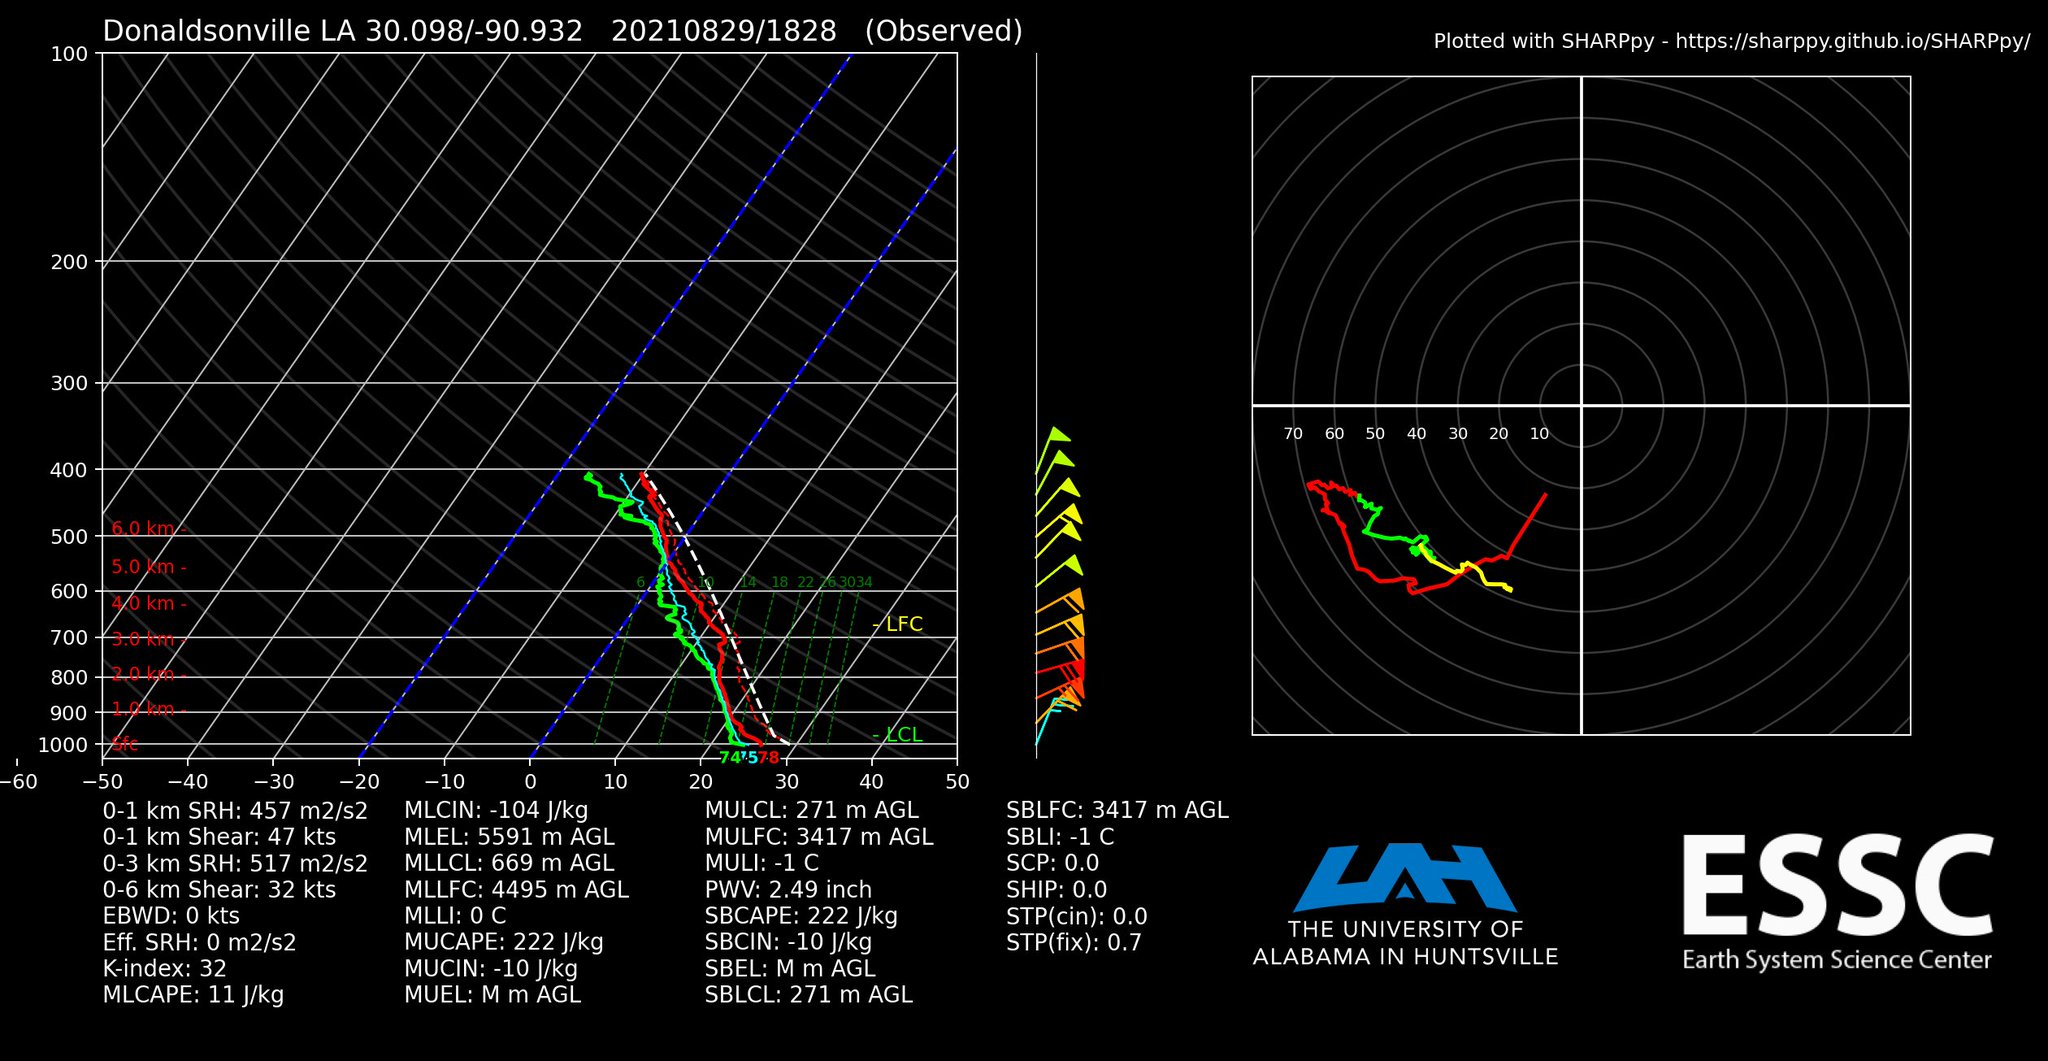
Task: Click the red Sfc height marker
Action: coord(125,744)
